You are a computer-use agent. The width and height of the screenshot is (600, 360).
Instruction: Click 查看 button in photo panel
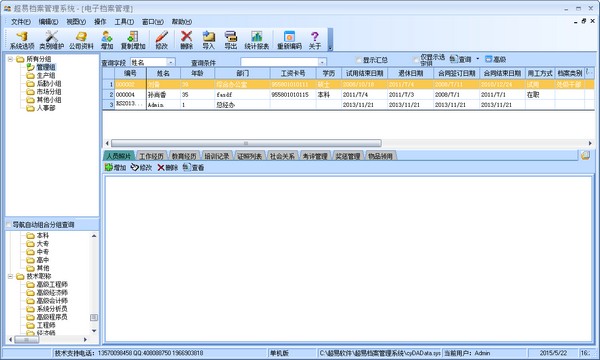point(194,168)
